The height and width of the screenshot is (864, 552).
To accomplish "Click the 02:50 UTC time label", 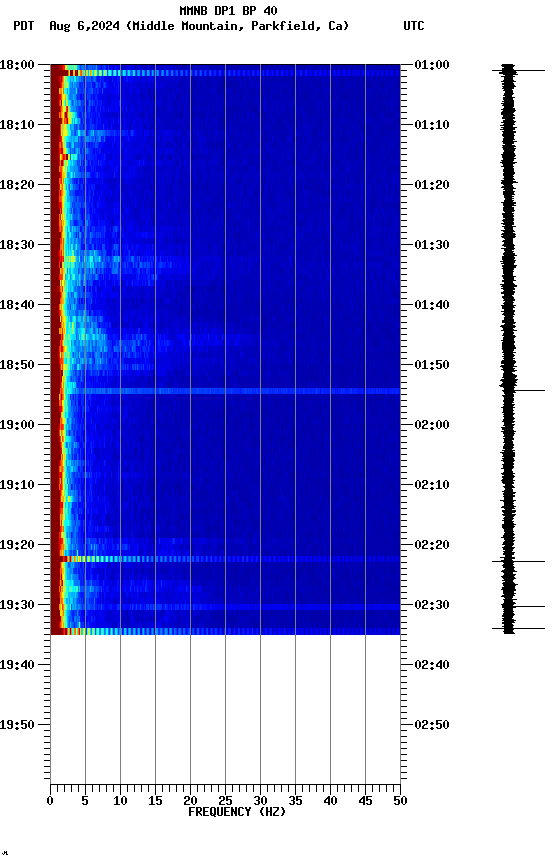I will pyautogui.click(x=432, y=725).
